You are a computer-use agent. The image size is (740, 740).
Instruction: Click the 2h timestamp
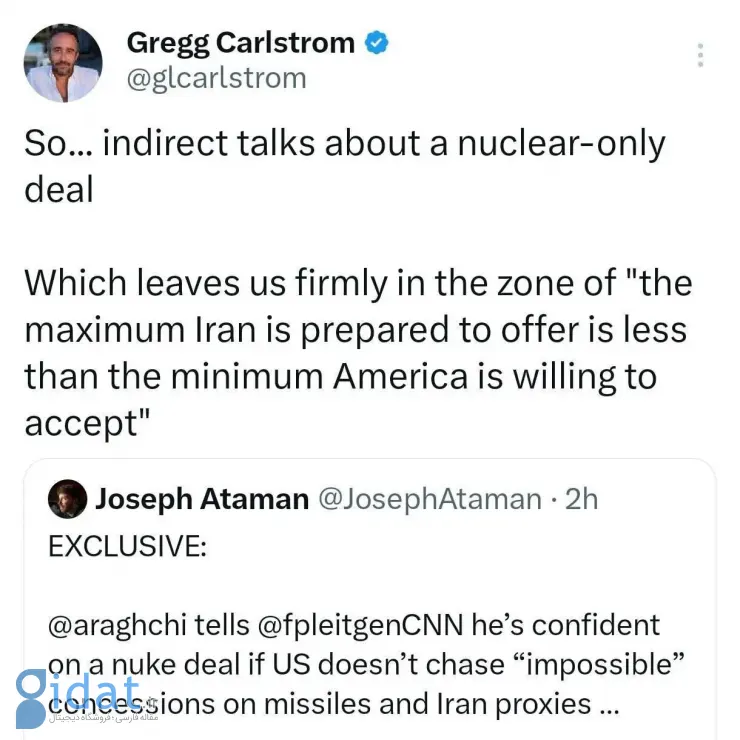[x=581, y=499]
